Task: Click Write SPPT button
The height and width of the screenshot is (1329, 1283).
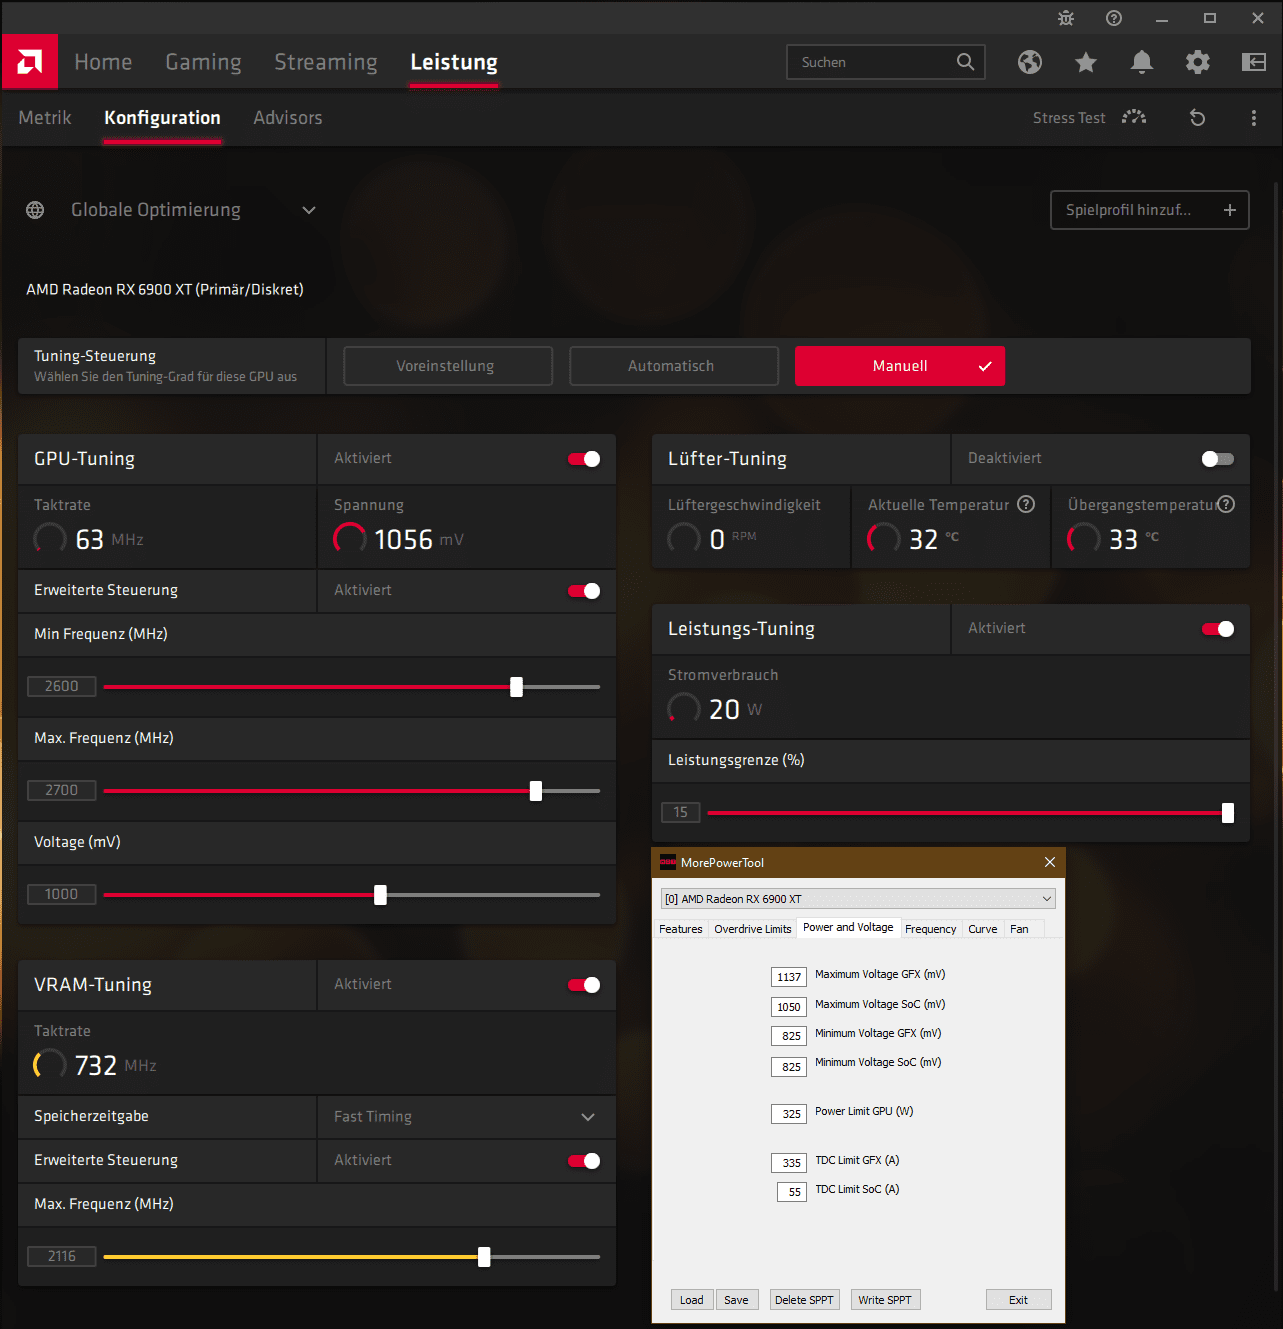Action: (885, 1300)
